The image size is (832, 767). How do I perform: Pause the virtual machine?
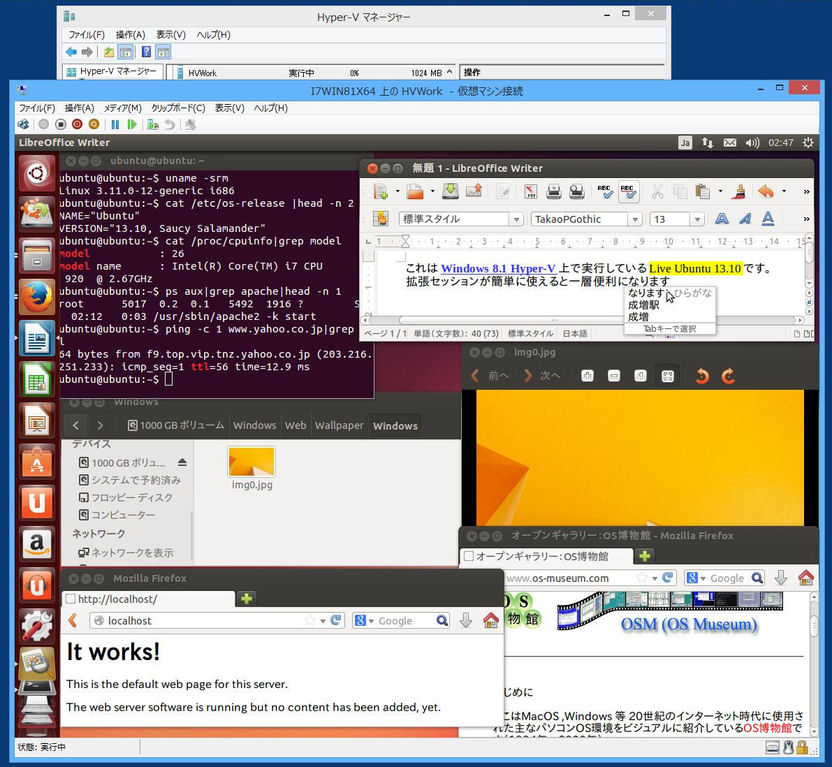[115, 125]
